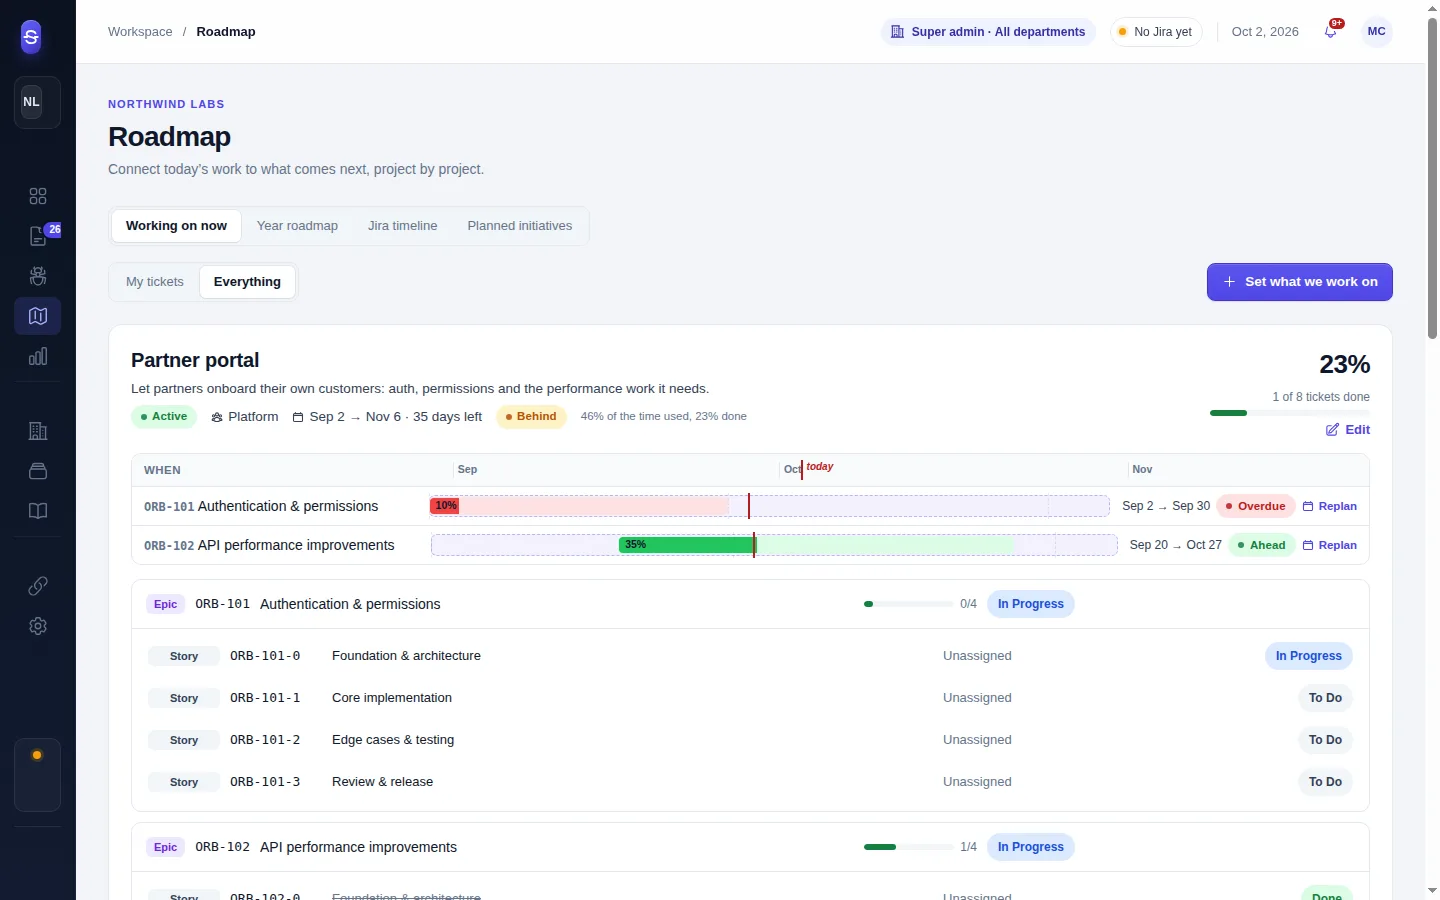Select the Working on now tab

coord(176,226)
